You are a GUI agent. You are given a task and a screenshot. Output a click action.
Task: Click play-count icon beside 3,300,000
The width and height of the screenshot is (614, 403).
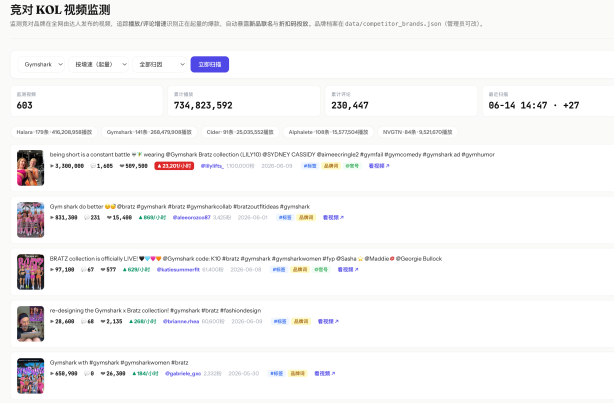(x=52, y=166)
